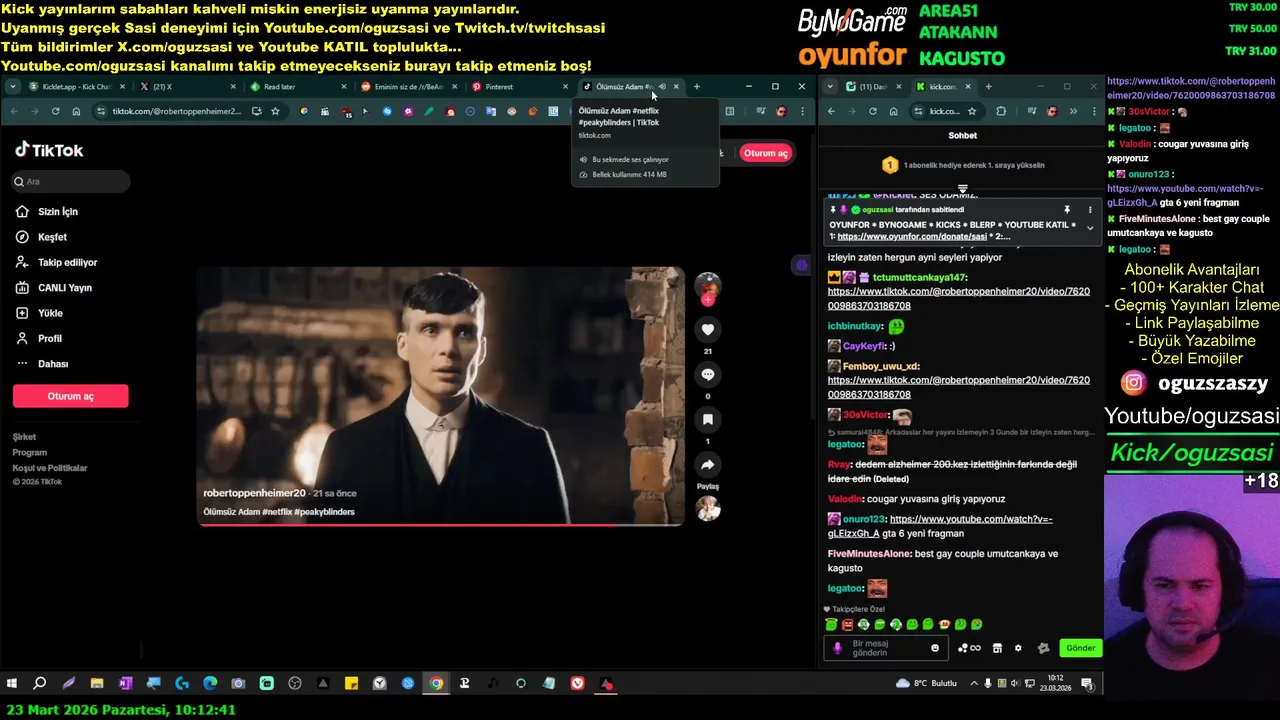Image resolution: width=1280 pixels, height=720 pixels.
Task: Open Program footer link
Action: click(x=29, y=452)
